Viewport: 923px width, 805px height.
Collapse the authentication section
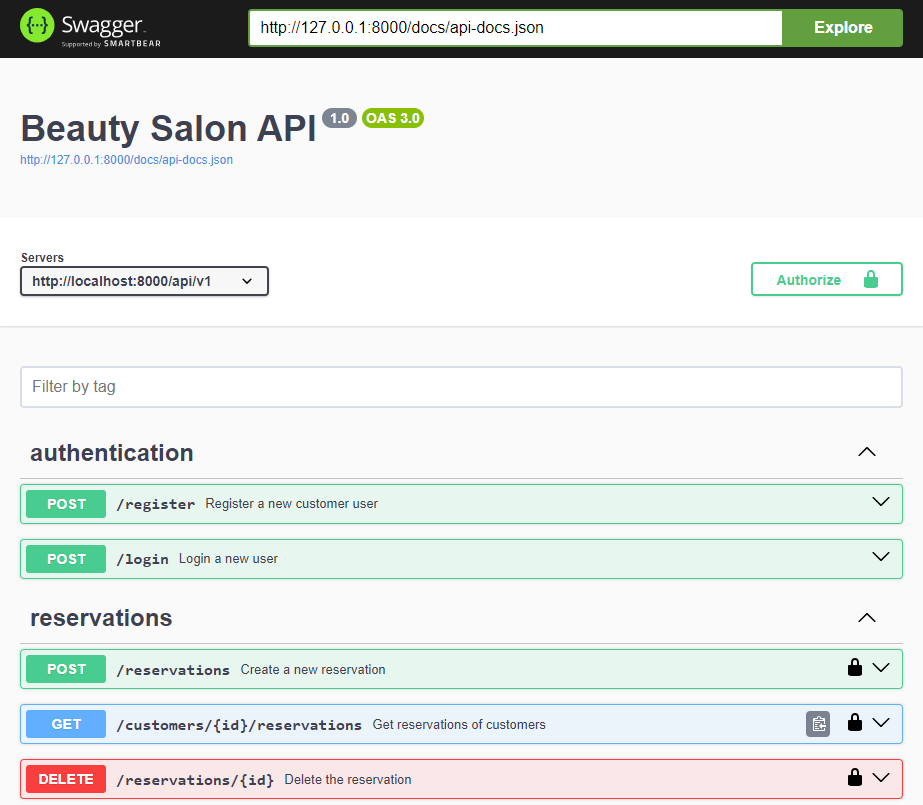(867, 452)
